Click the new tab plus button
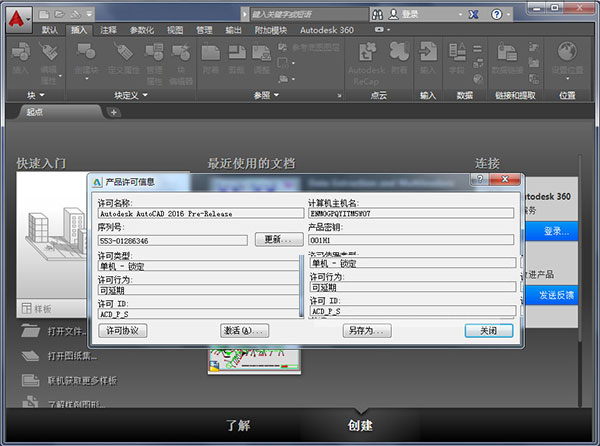600x446 pixels. (x=114, y=112)
